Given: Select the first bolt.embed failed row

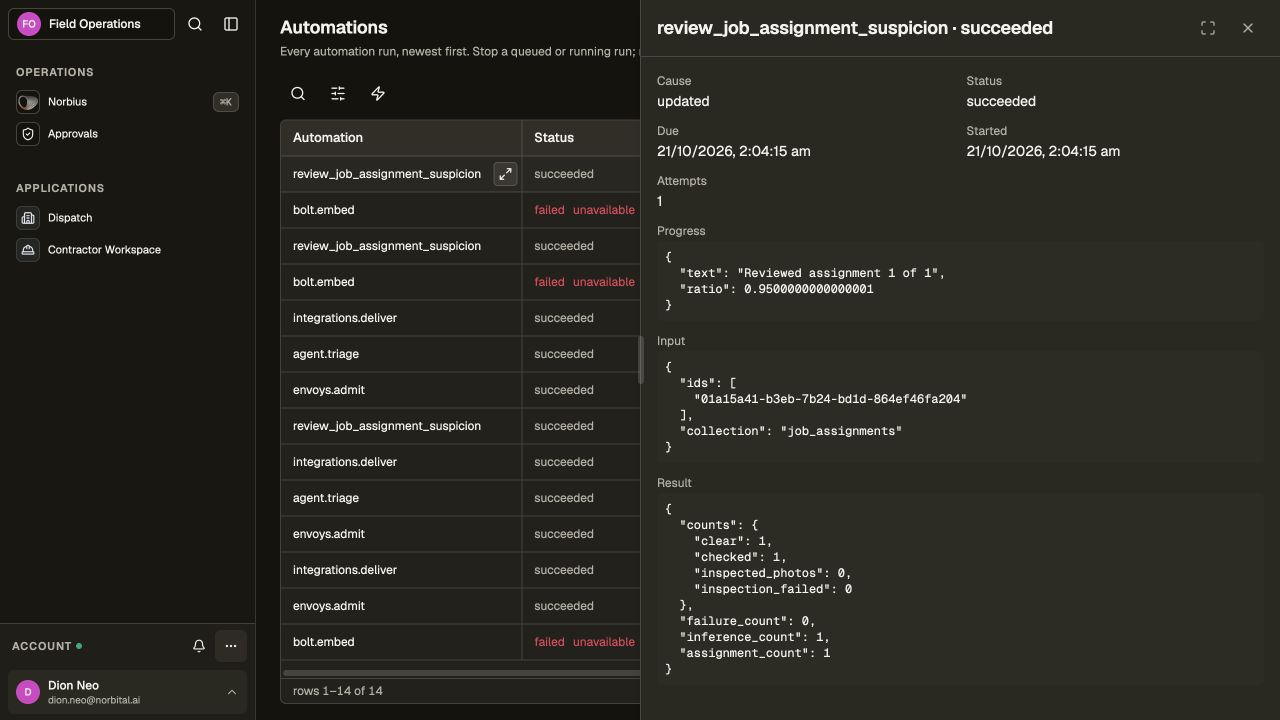Looking at the screenshot, I should coord(460,210).
